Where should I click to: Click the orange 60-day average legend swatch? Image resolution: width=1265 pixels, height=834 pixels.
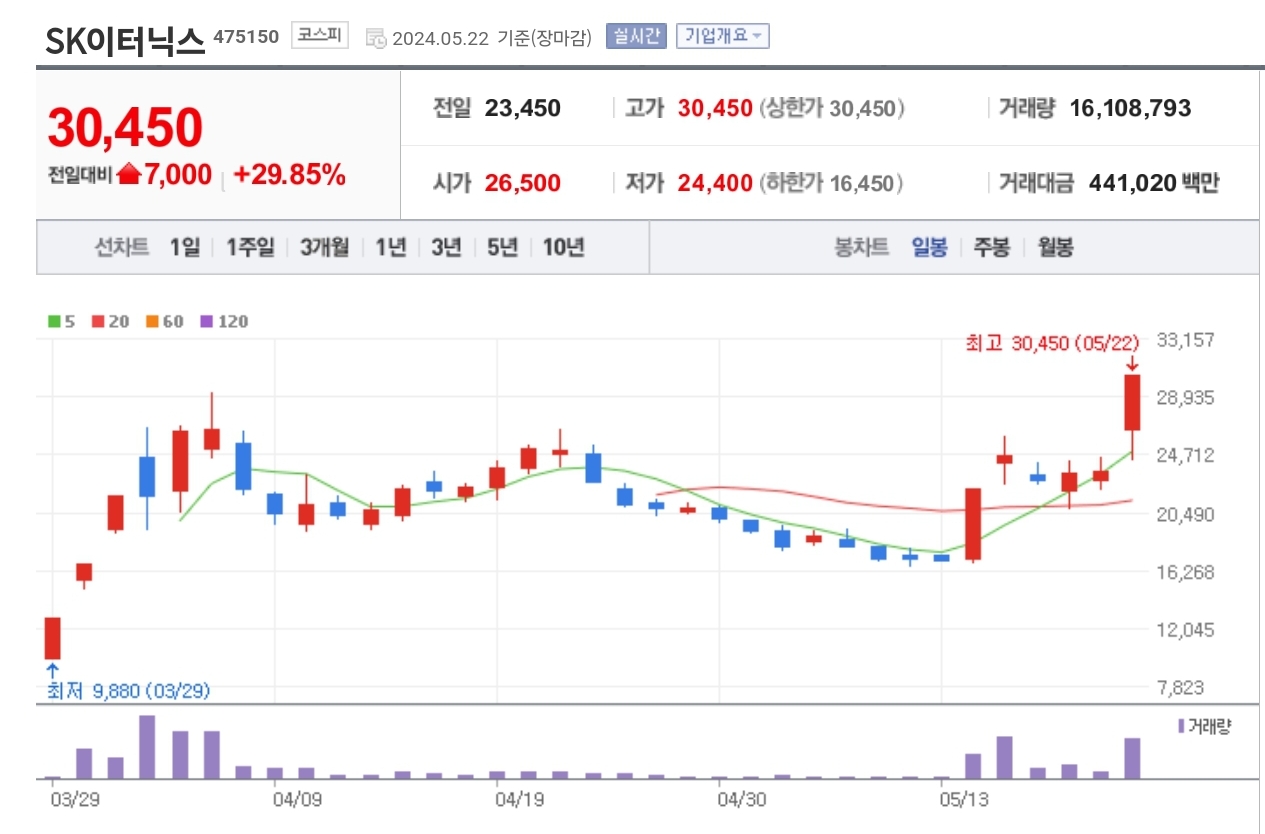point(151,322)
